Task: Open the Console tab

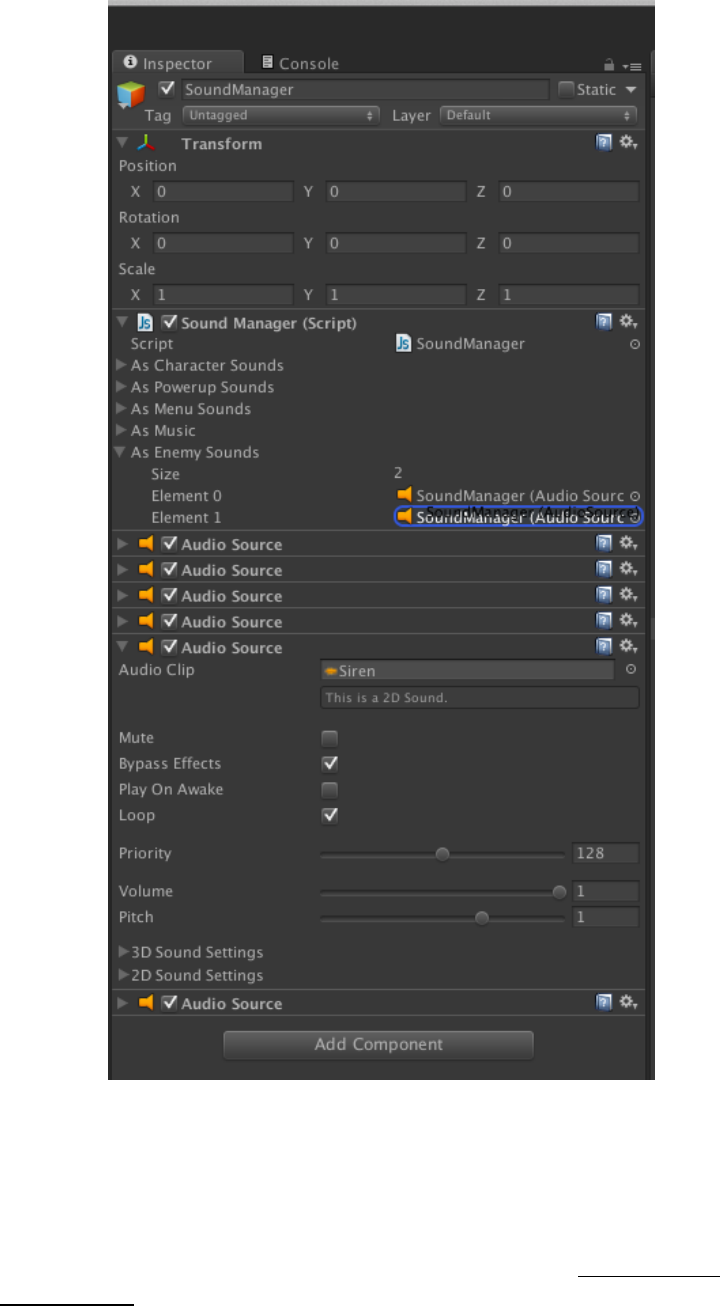Action: click(300, 63)
